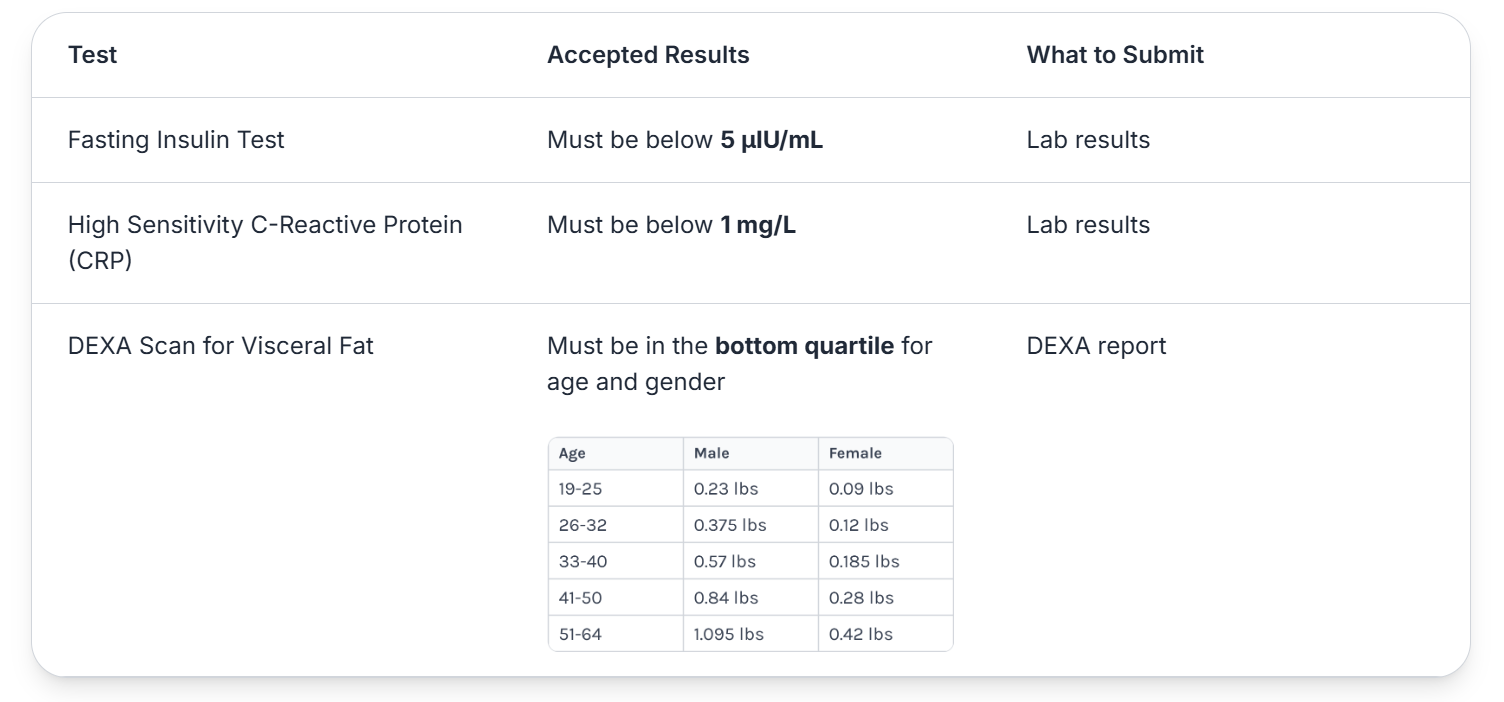Click the 1 mg/L threshold text
The width and height of the screenshot is (1504, 702).
point(757,225)
